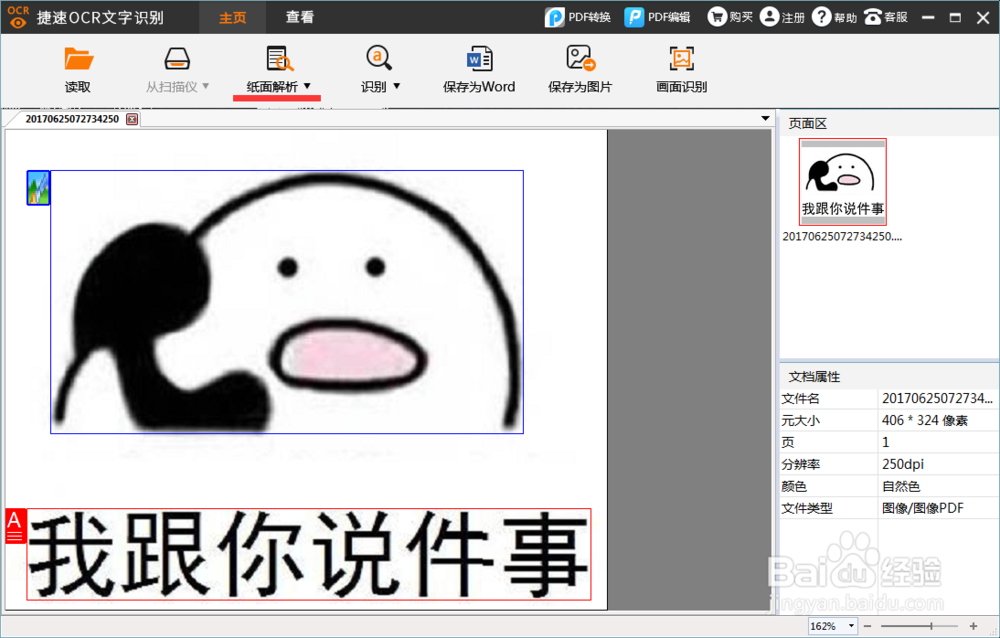Viewport: 1000px width, 638px height.
Task: Minimize the application window
Action: 929,17
